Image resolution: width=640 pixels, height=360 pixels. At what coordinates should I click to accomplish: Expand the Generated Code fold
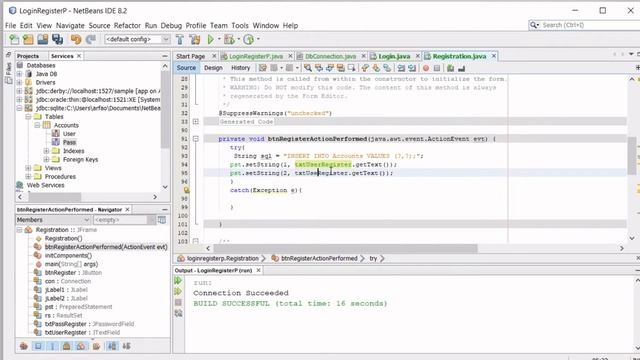coord(196,122)
